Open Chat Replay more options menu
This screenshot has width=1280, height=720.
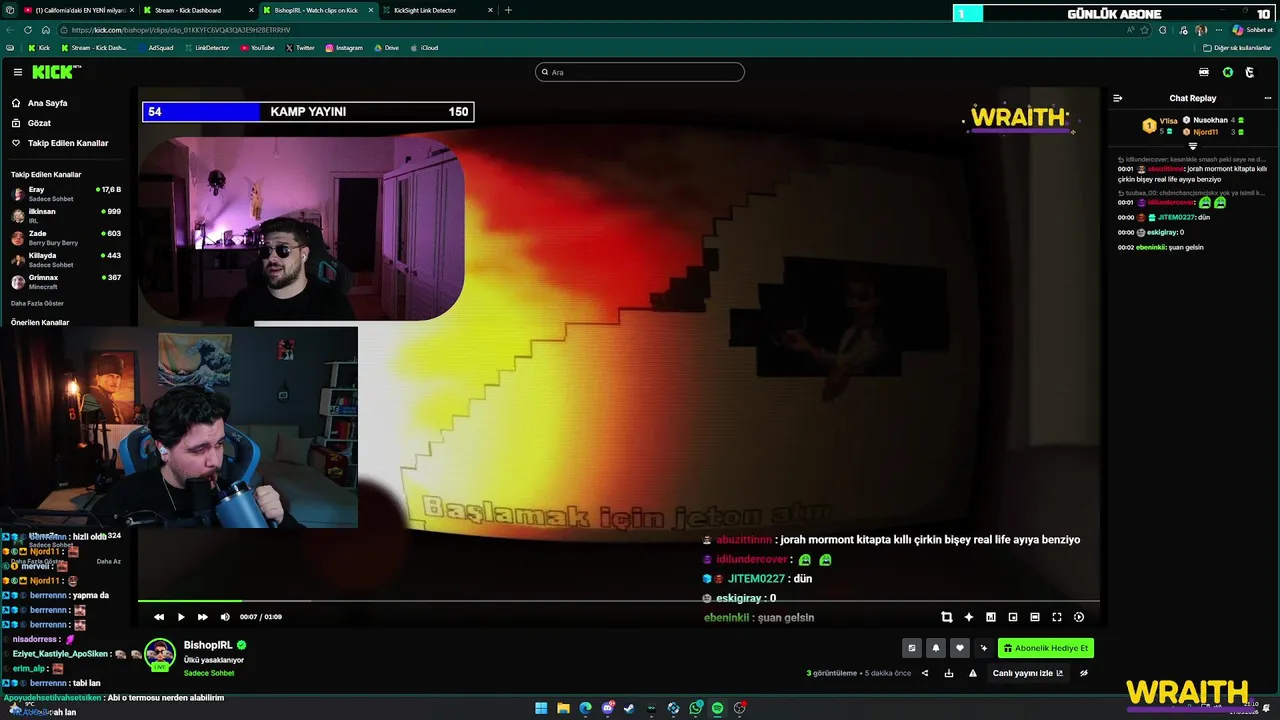coord(1268,98)
